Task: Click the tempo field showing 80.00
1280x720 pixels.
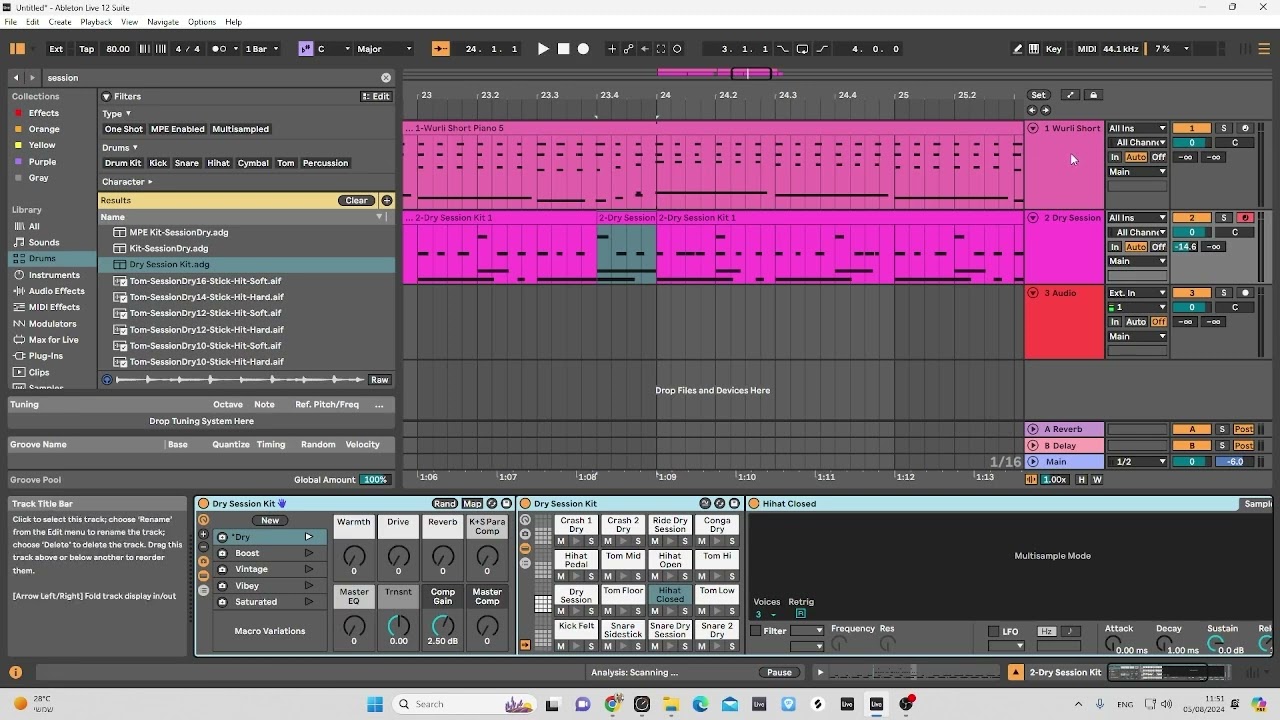Action: [118, 49]
